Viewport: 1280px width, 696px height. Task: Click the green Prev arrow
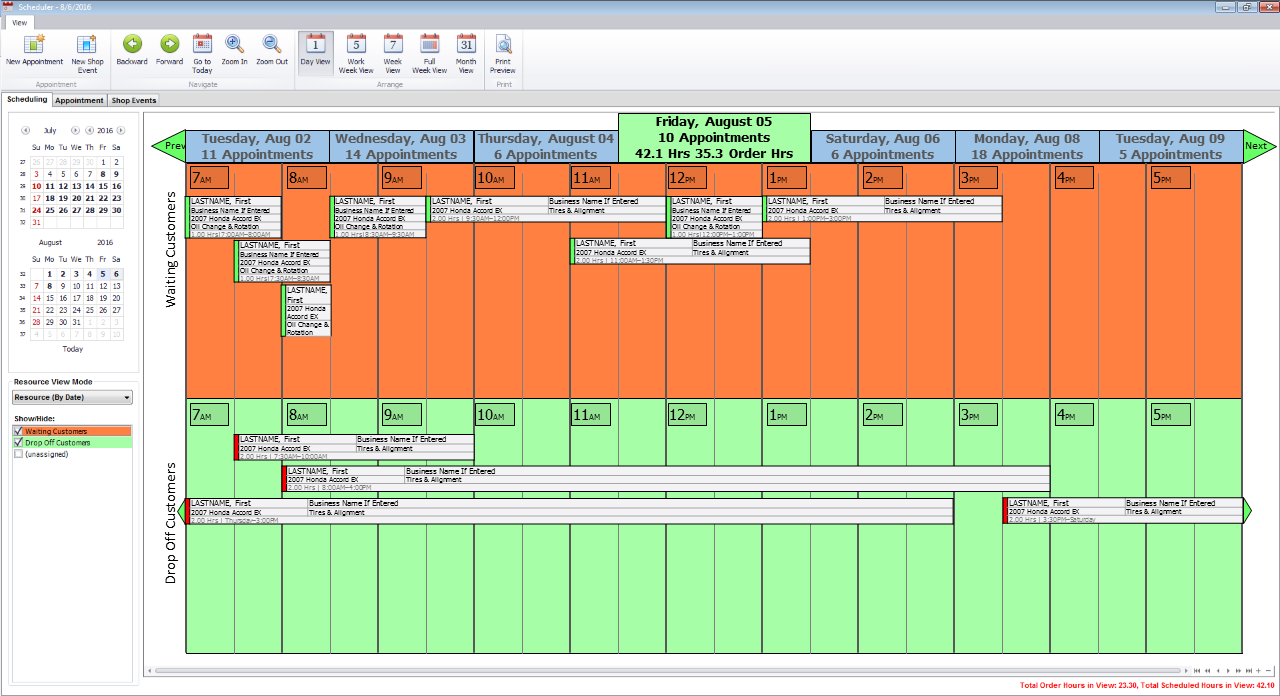coord(169,146)
